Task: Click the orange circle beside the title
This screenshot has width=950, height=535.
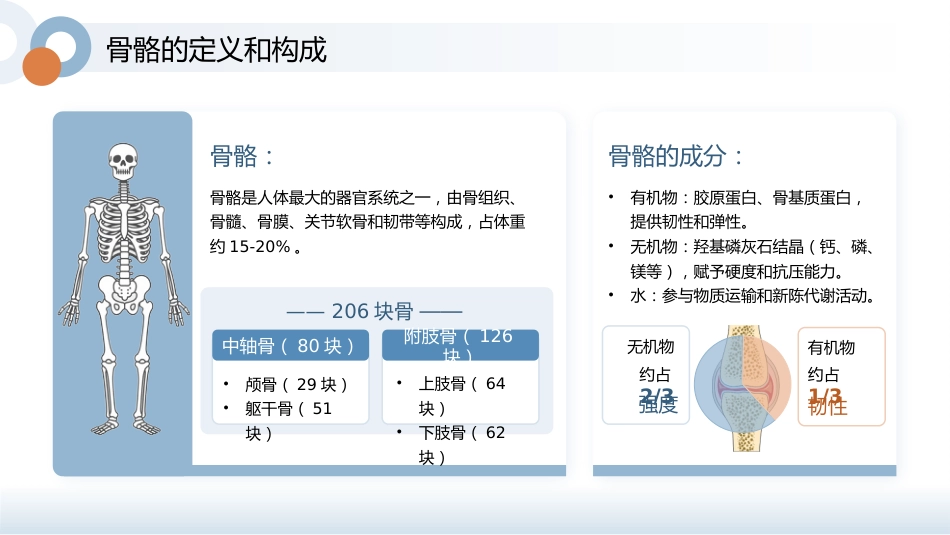Action: (42, 67)
